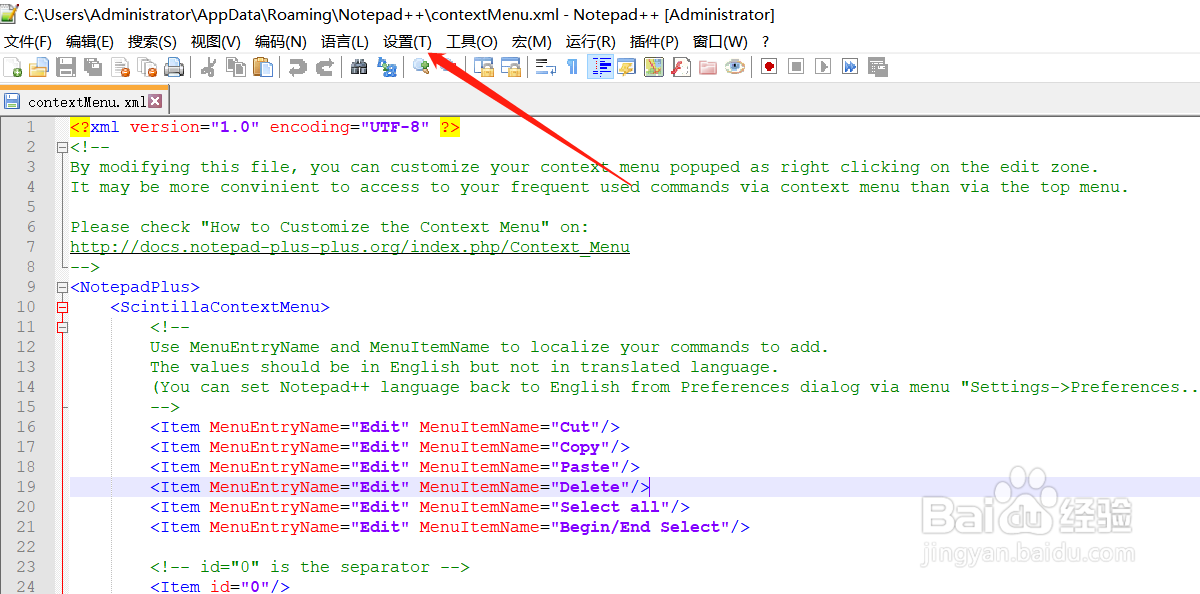Create a new file with toolbar icon

13,67
